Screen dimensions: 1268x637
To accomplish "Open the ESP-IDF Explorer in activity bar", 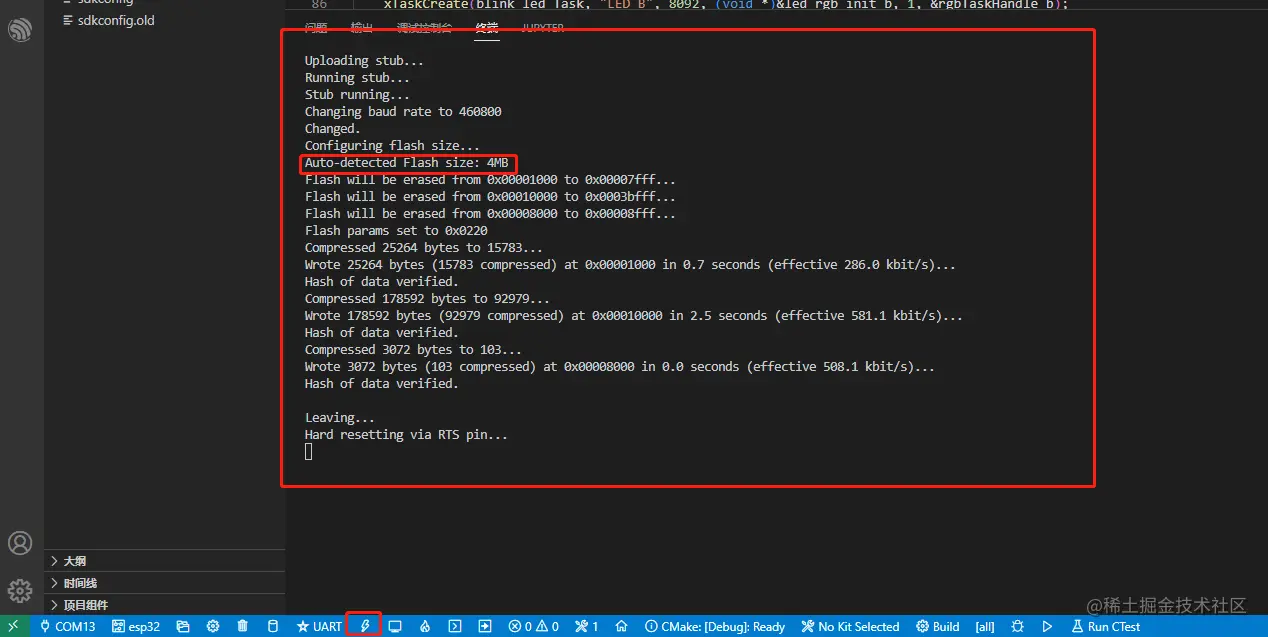I will (x=20, y=30).
